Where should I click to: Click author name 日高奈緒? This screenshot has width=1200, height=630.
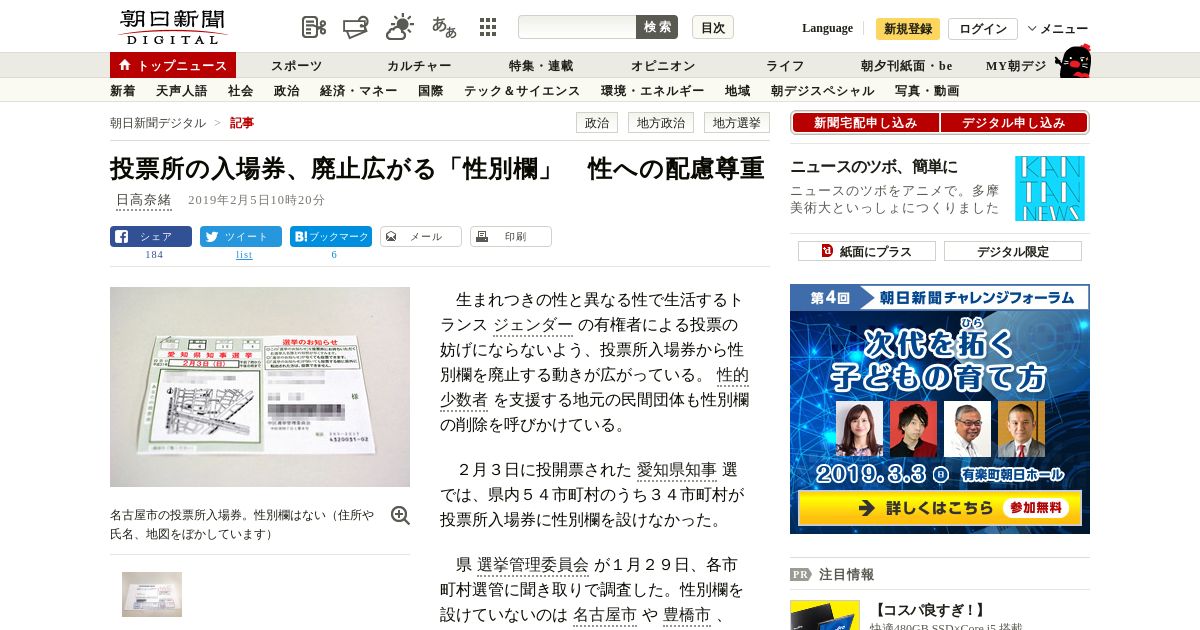point(143,200)
